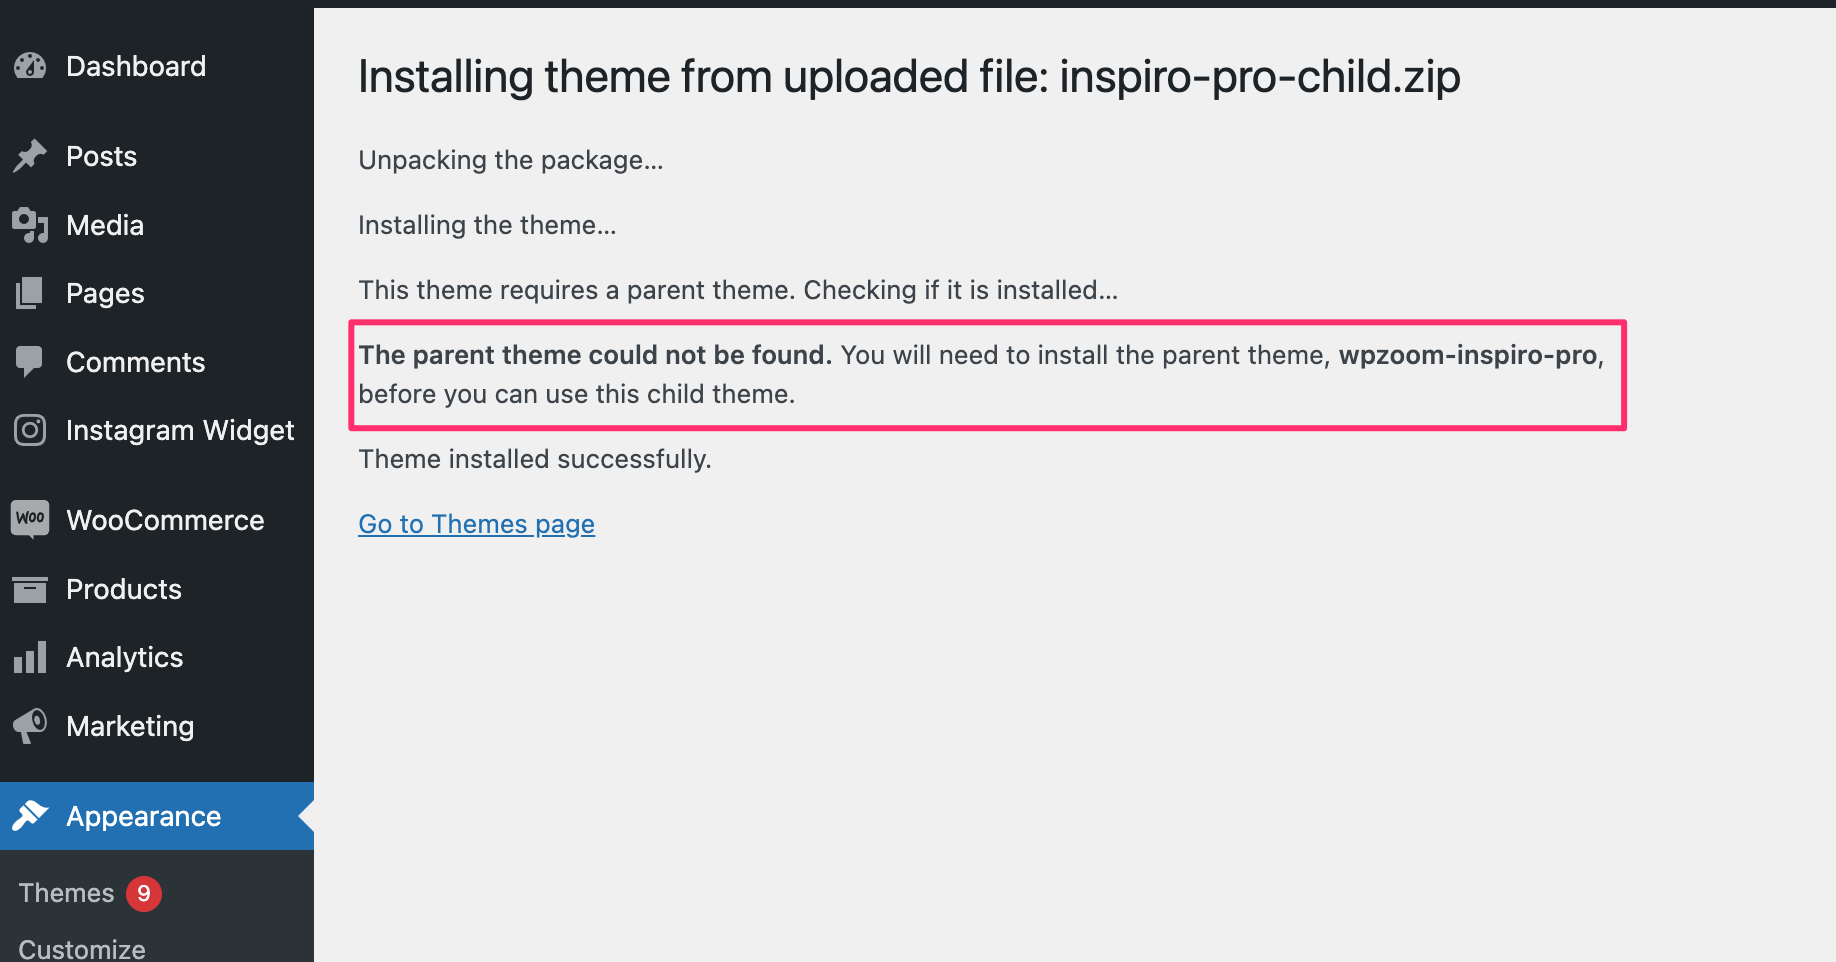Open the Analytics menu label
This screenshot has height=962, width=1836.
[125, 657]
